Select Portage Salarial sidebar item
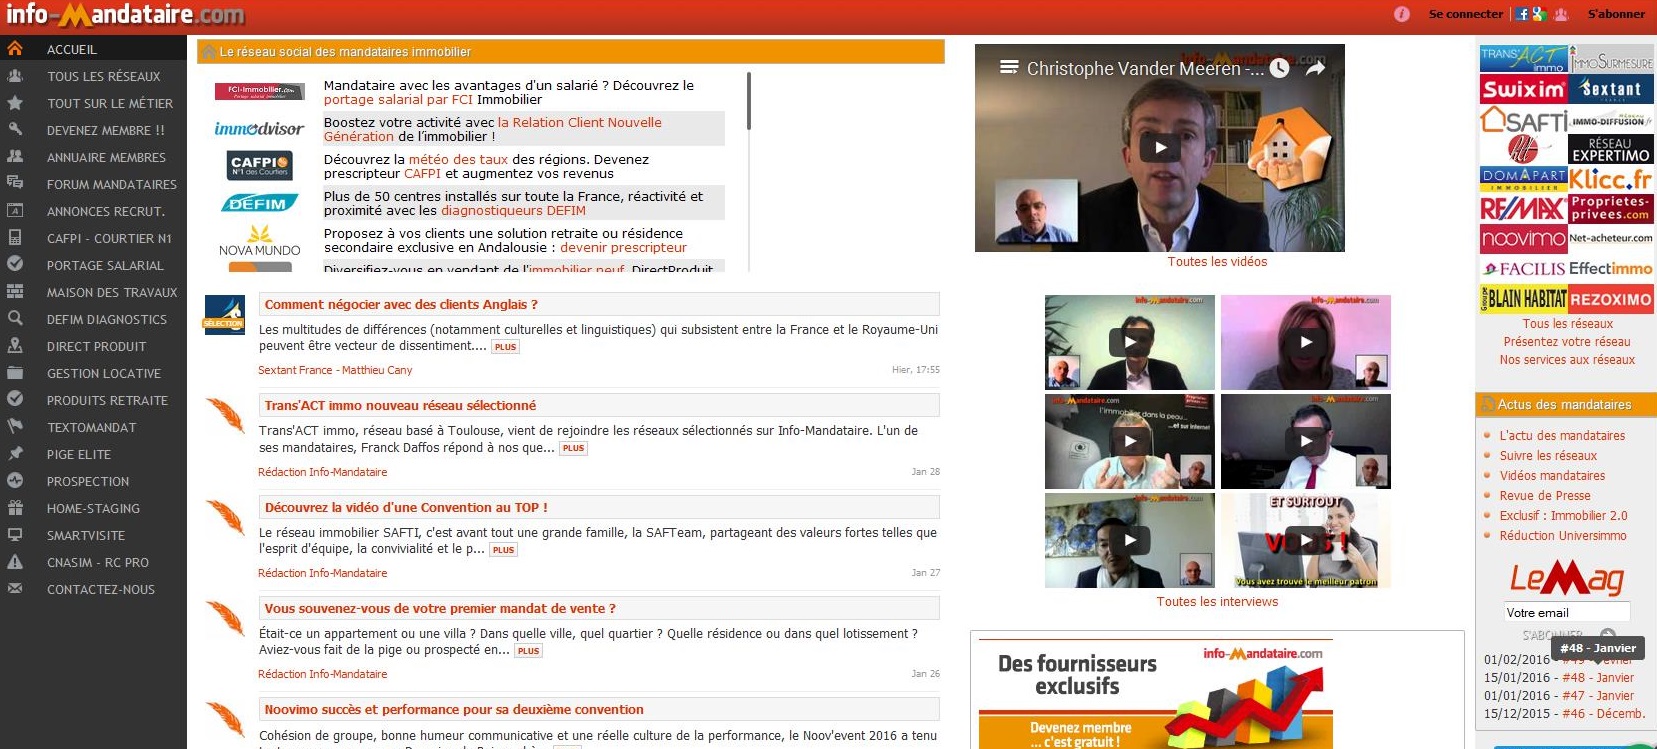 click(105, 265)
